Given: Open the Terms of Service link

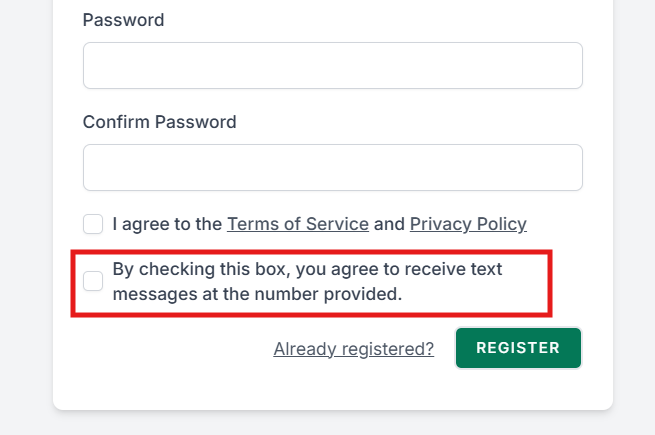Looking at the screenshot, I should tap(297, 224).
